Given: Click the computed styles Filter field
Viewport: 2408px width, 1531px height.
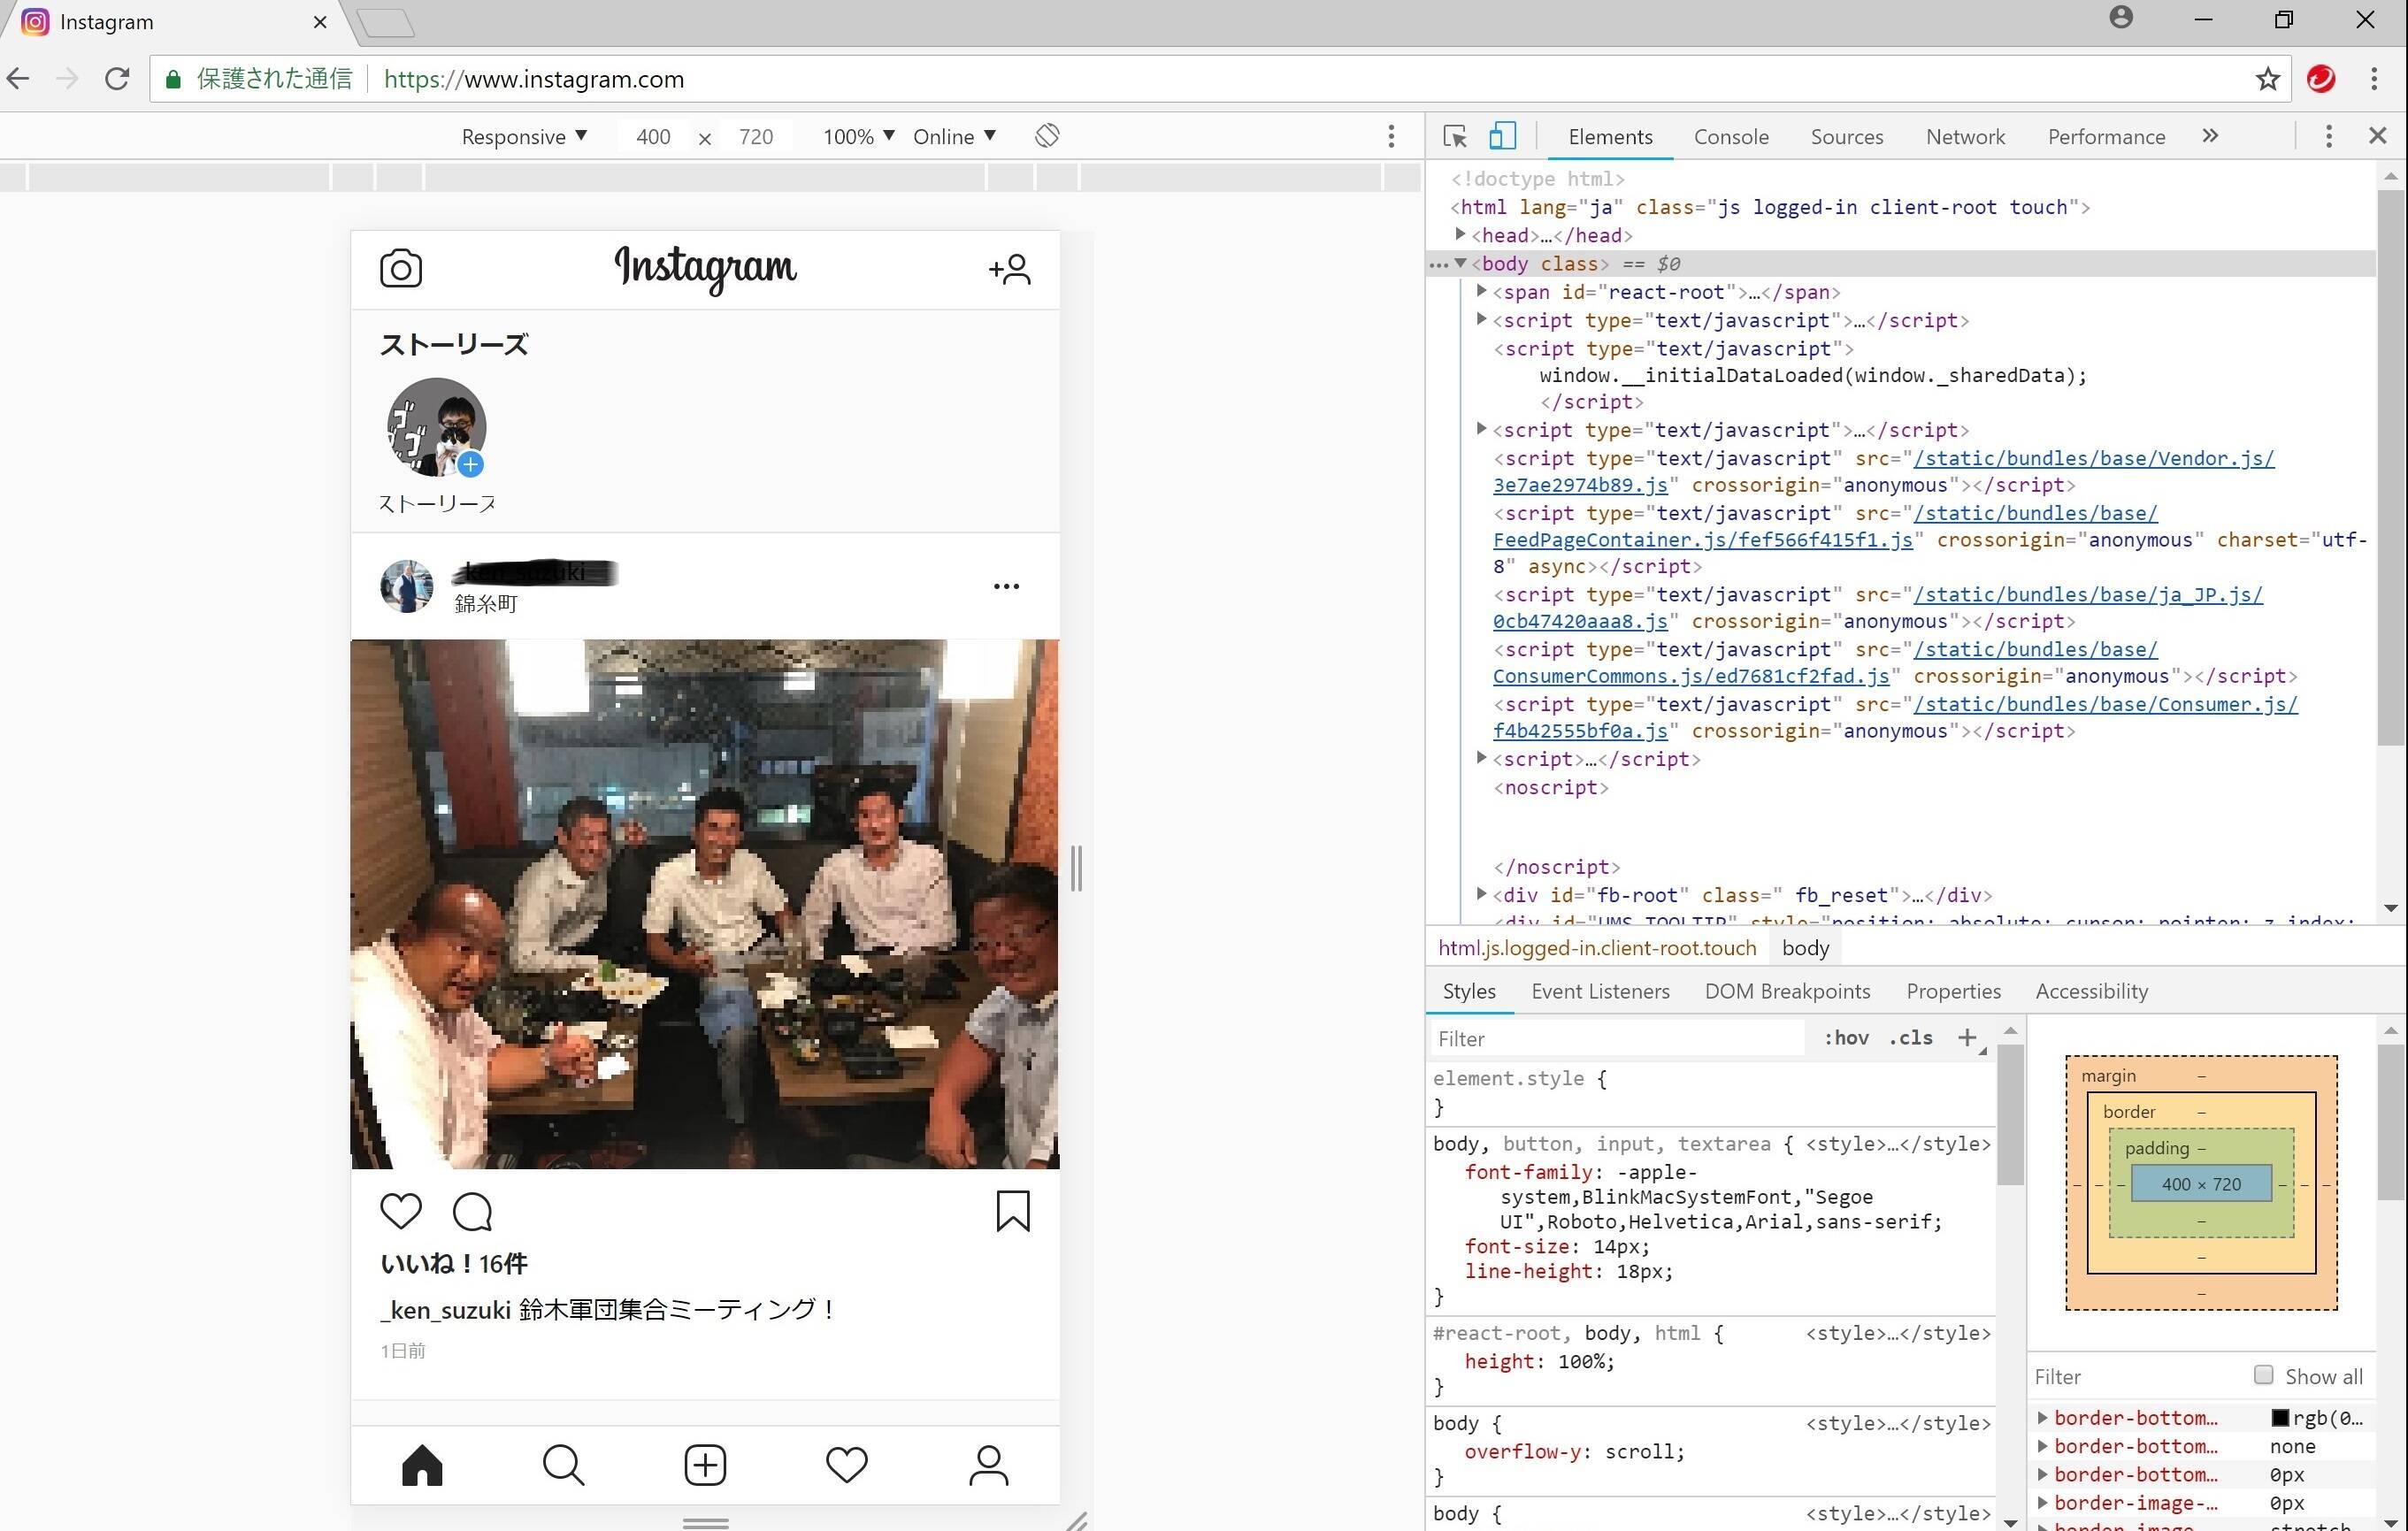Looking at the screenshot, I should (x=2139, y=1376).
